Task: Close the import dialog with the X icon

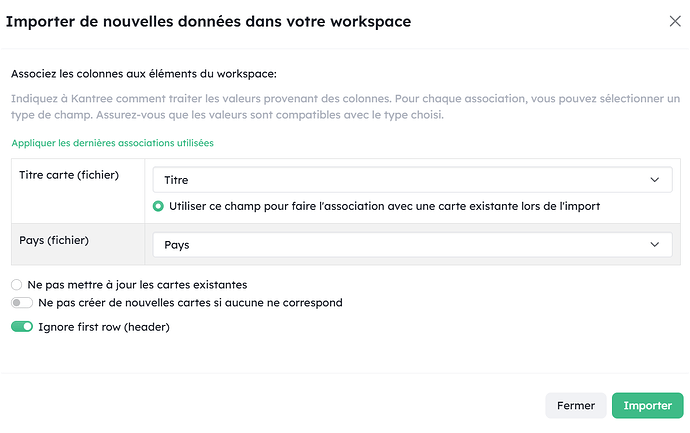Action: tap(673, 21)
